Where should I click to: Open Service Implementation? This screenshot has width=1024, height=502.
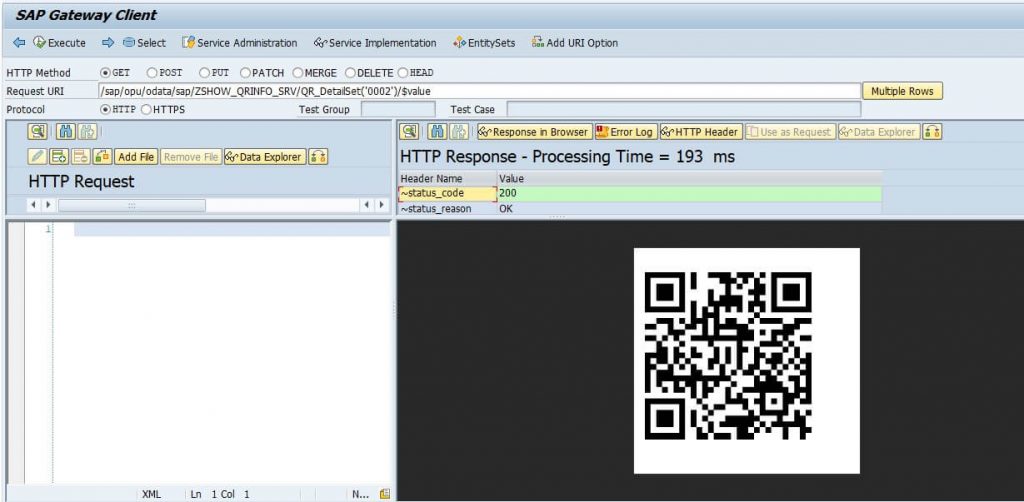point(375,43)
